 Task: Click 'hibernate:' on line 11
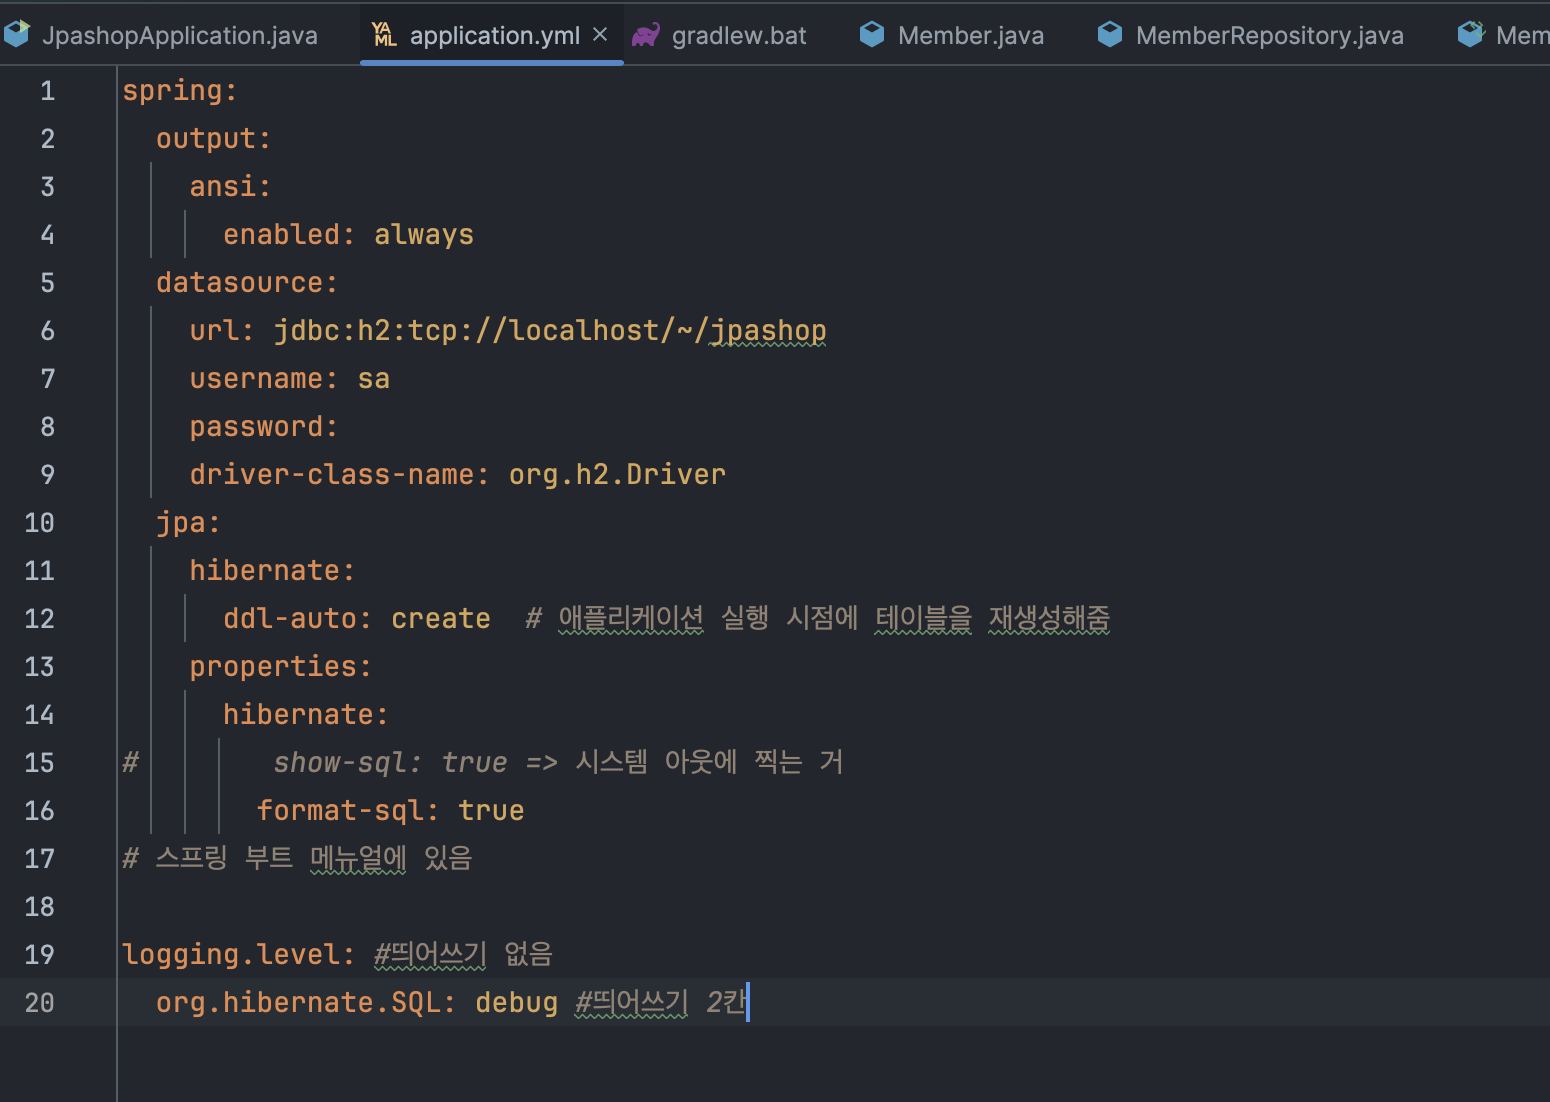(x=272, y=571)
